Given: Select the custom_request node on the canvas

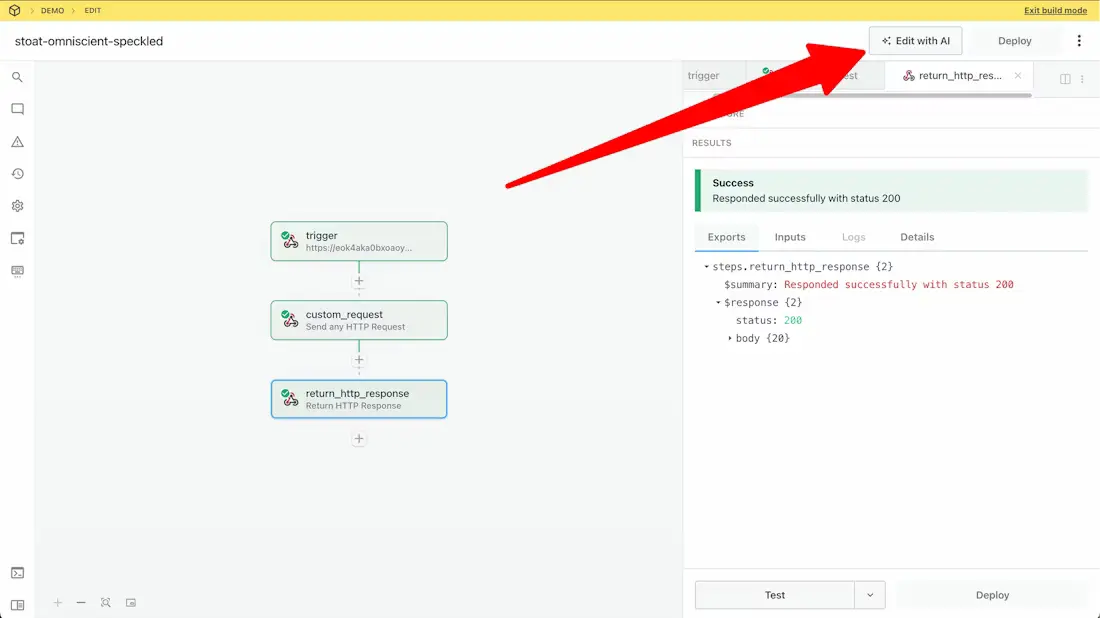Looking at the screenshot, I should pos(359,320).
